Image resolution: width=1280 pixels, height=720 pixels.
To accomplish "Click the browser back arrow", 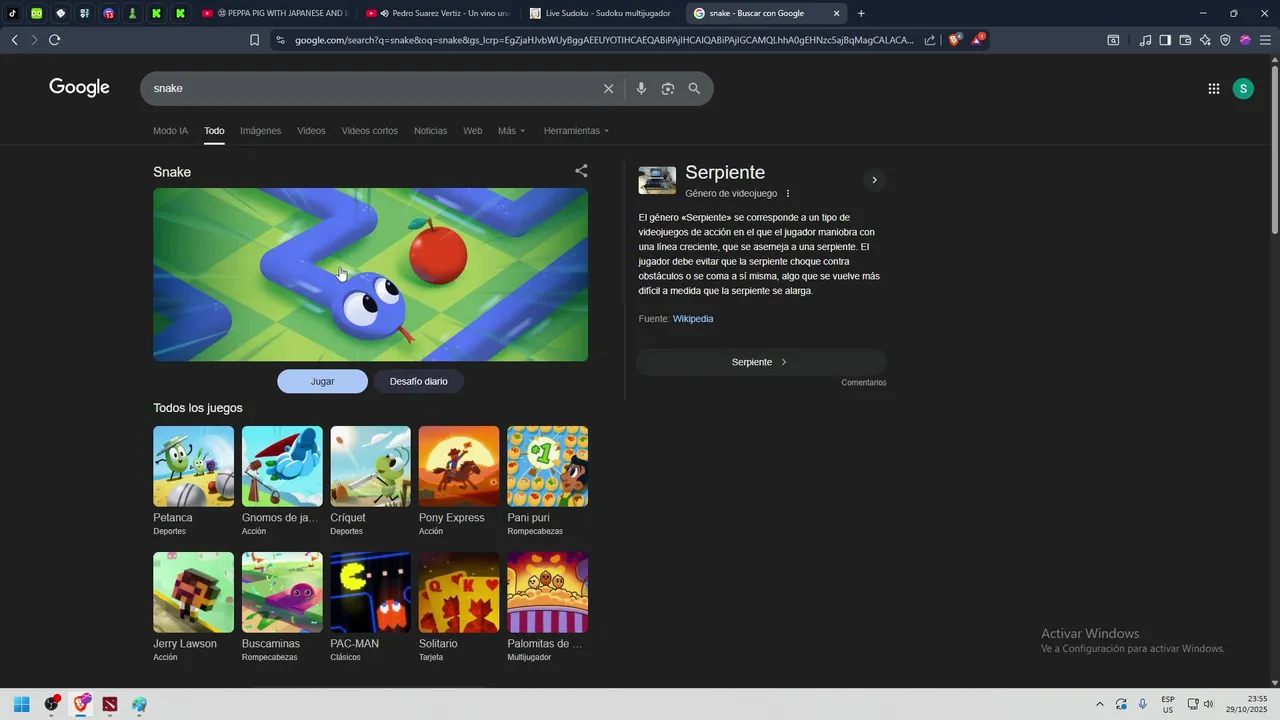I will (x=14, y=40).
